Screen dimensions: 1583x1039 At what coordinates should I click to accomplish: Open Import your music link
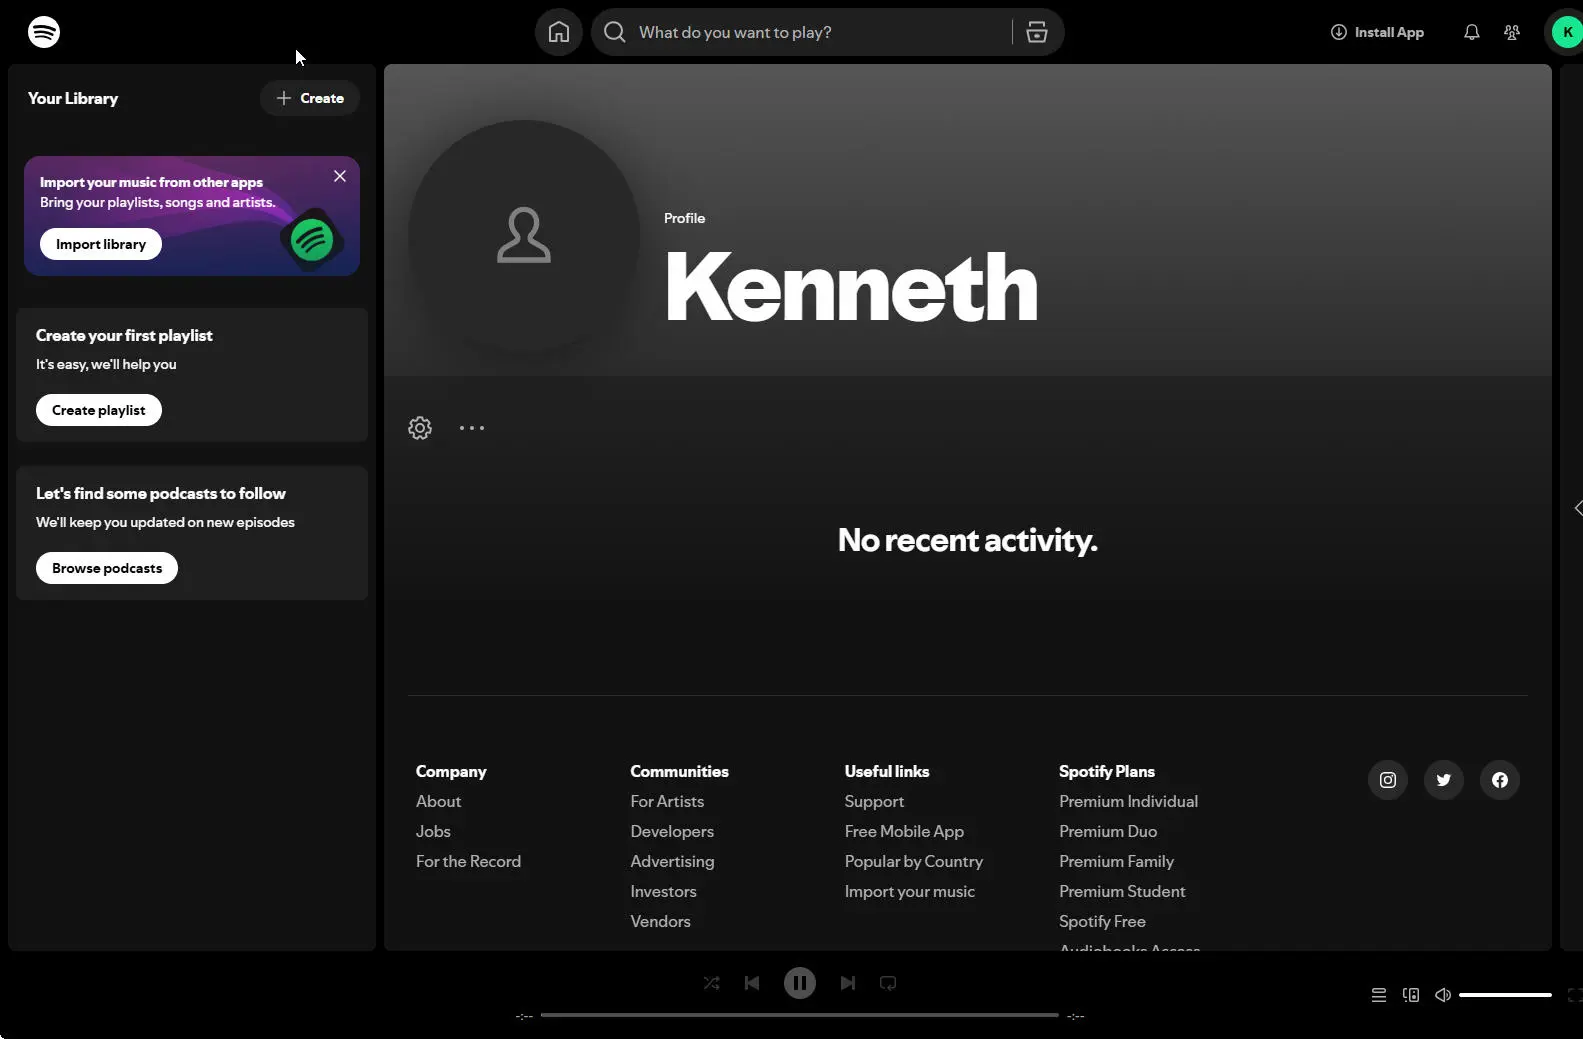(910, 892)
